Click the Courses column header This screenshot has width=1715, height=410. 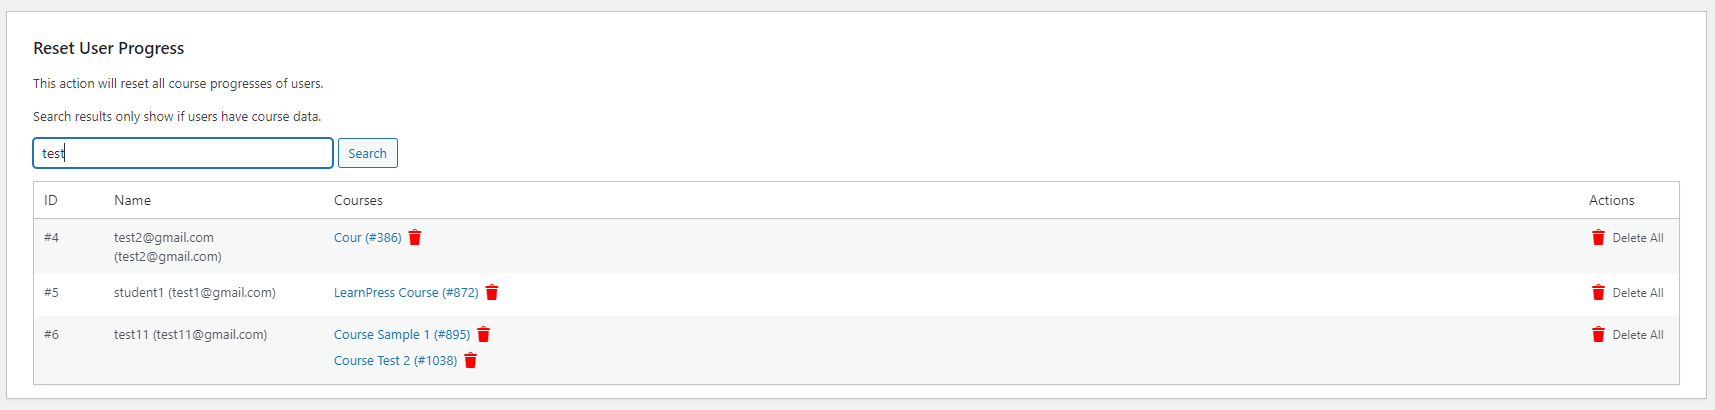pyautogui.click(x=358, y=200)
